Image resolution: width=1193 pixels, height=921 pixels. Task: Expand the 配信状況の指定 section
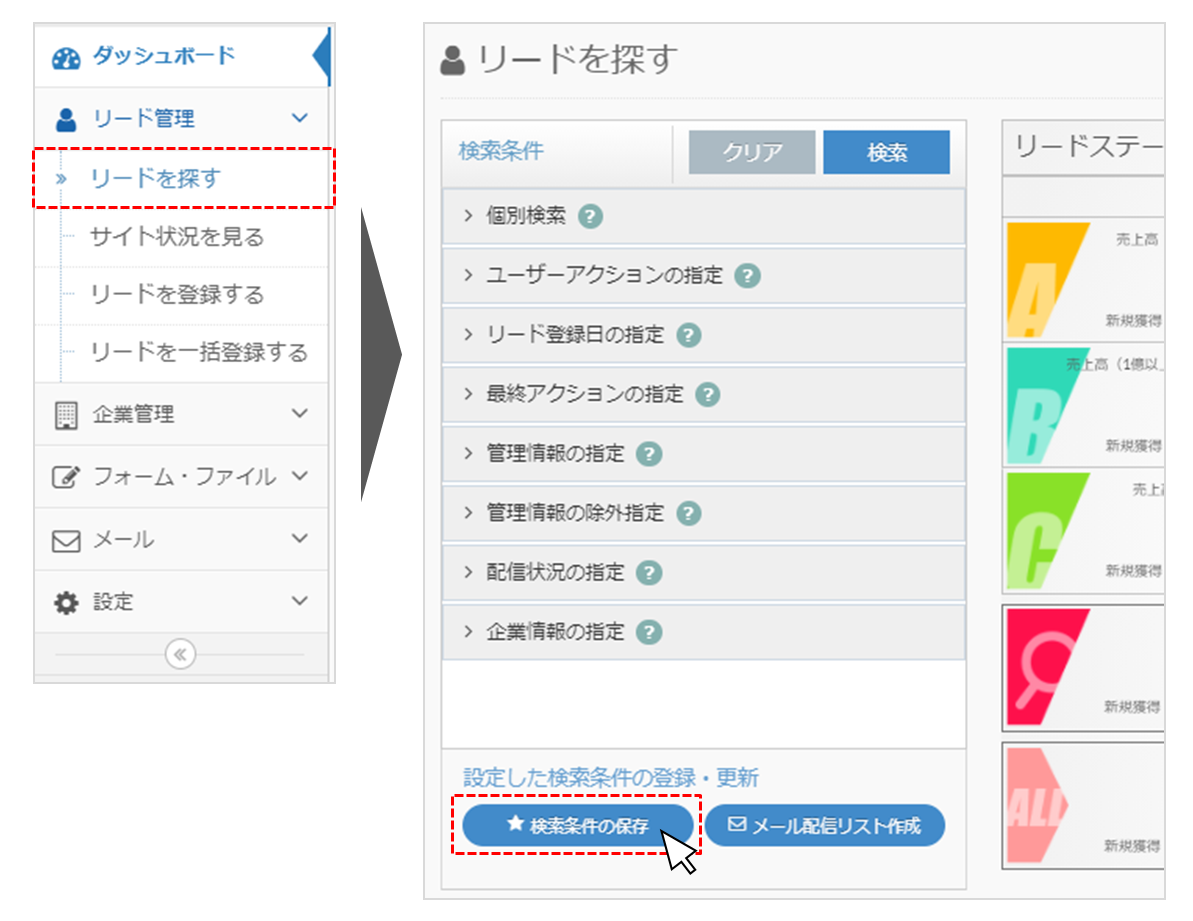coord(703,573)
